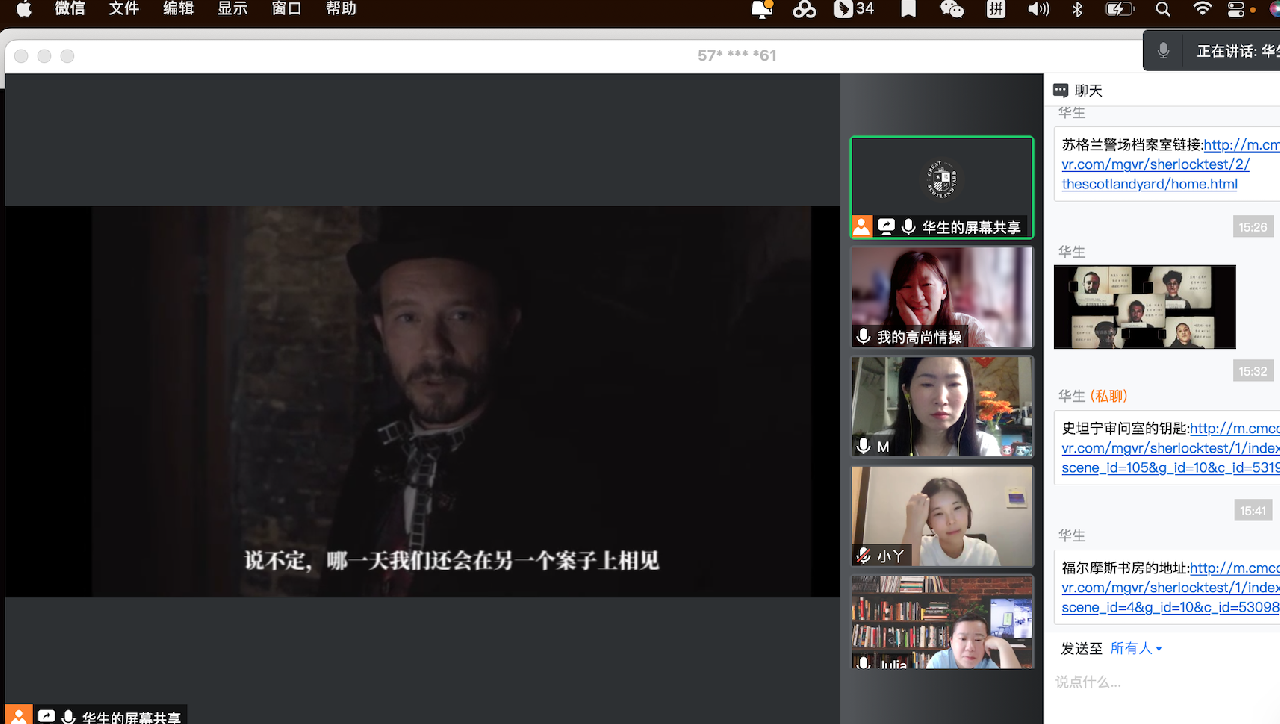
Task: Open the 窗口 menu
Action: [x=286, y=9]
